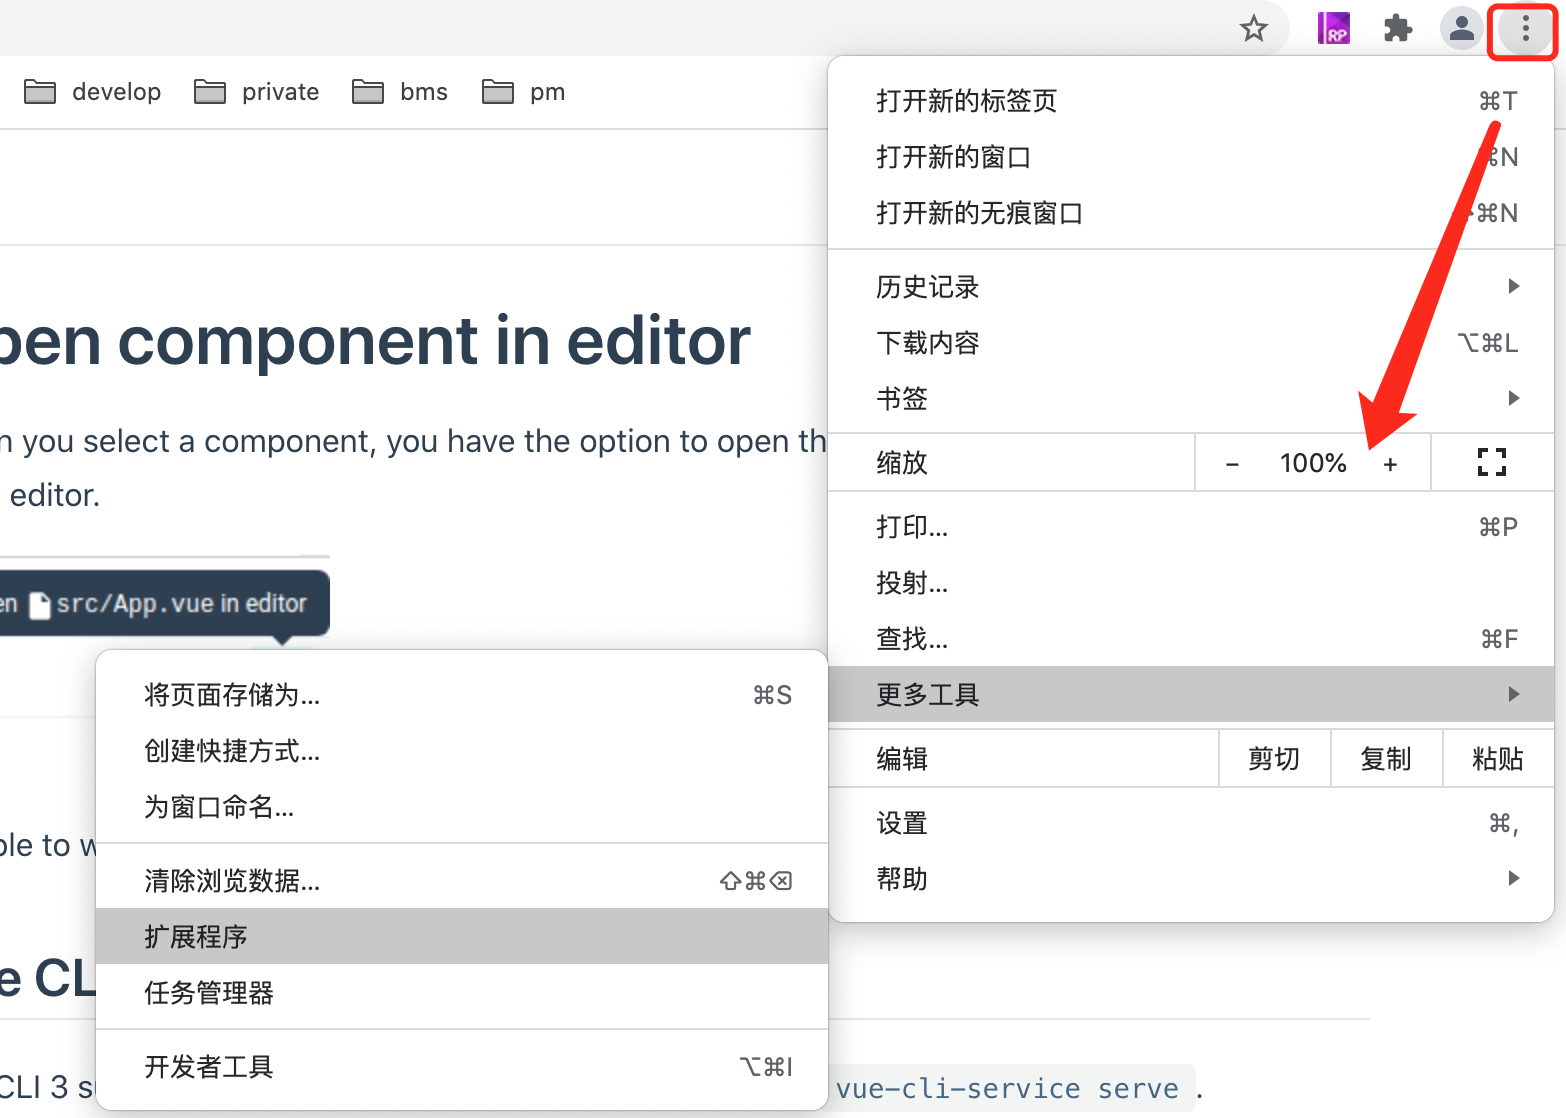This screenshot has height=1118, width=1566.
Task: Expand the 书签 submenu
Action: (1191, 399)
